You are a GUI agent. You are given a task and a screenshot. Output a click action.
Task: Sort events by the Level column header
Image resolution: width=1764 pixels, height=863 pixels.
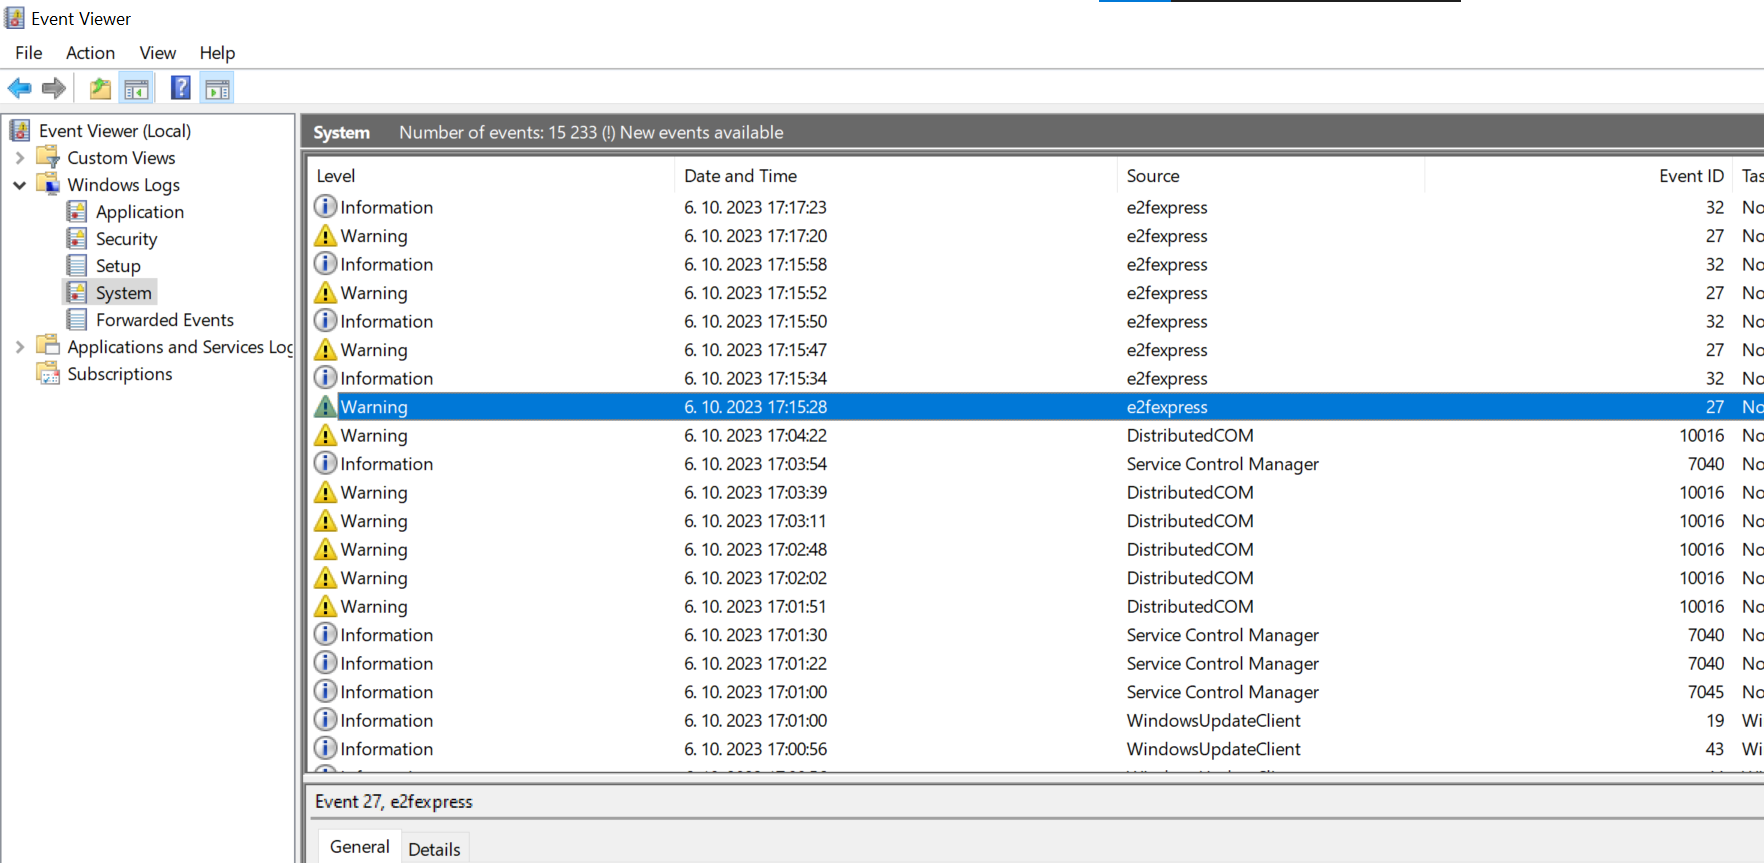490,176
